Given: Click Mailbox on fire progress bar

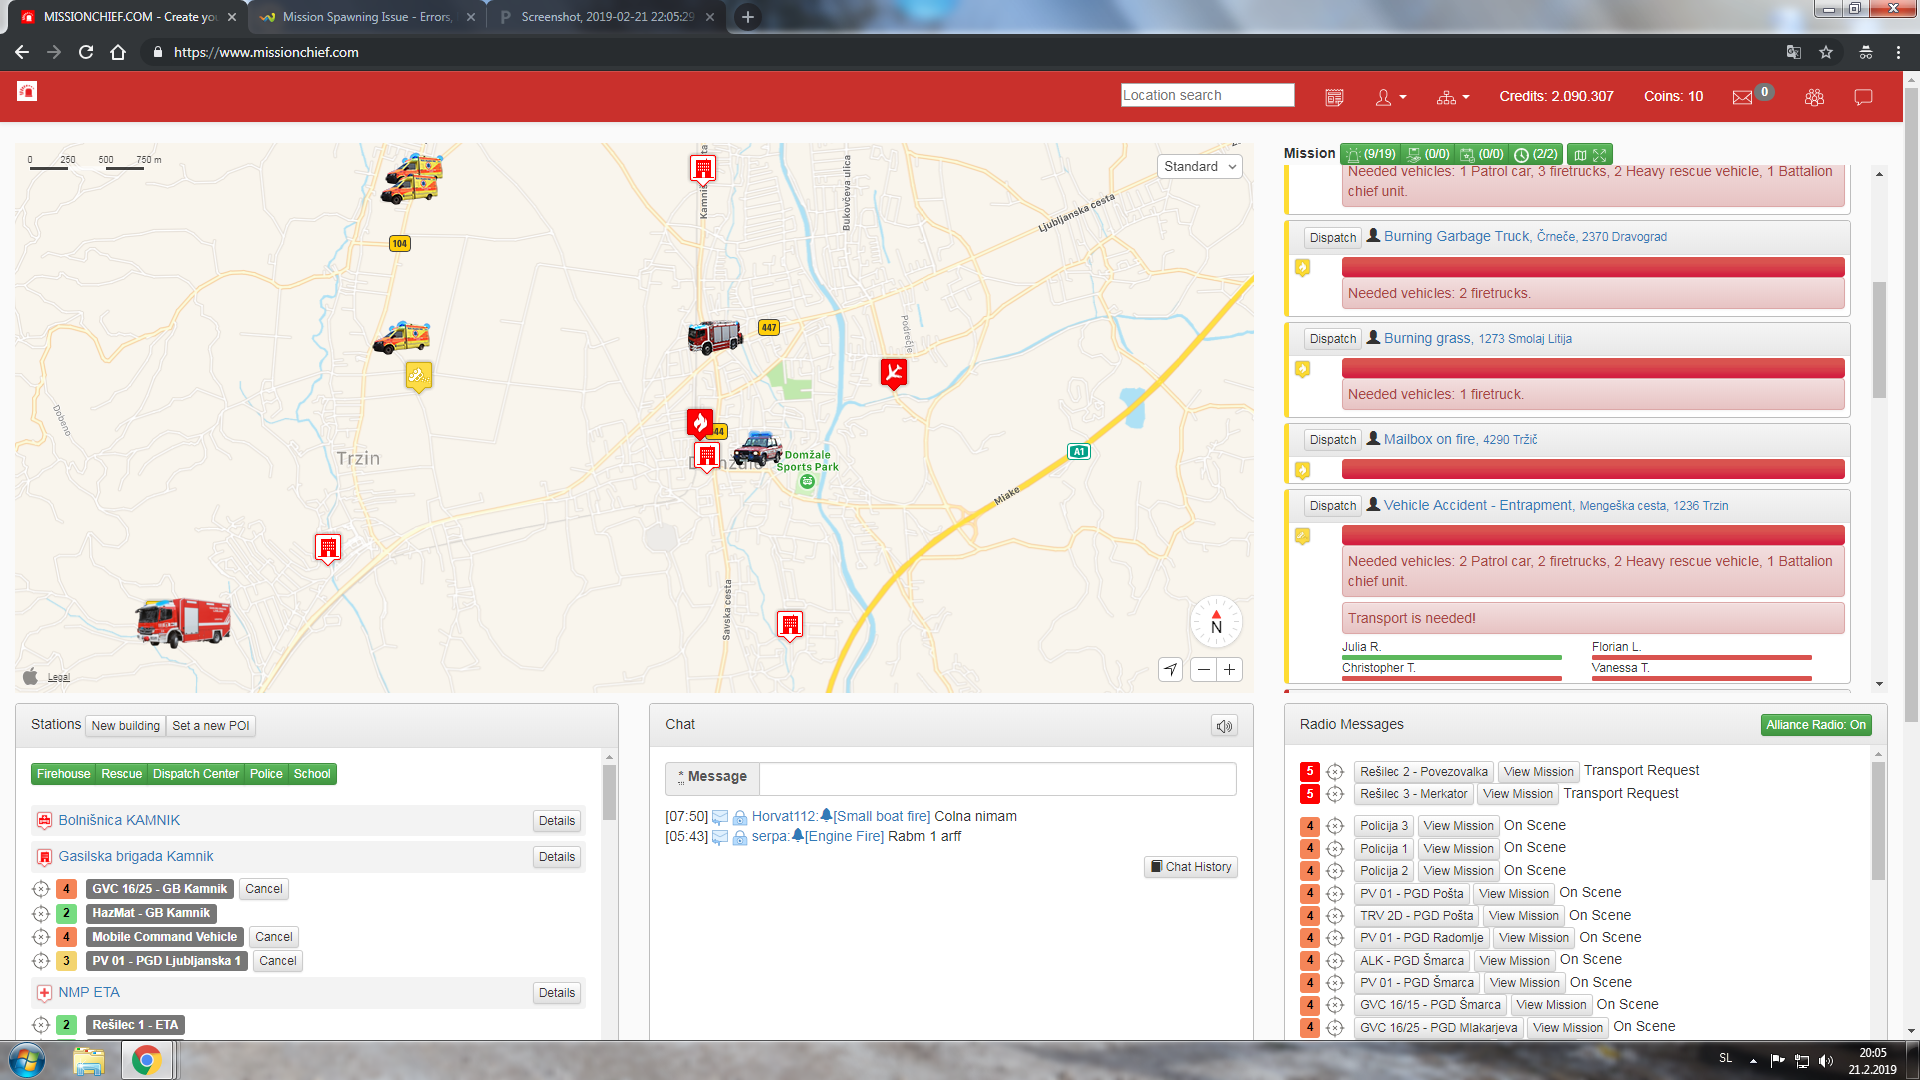Looking at the screenshot, I should pyautogui.click(x=1593, y=469).
